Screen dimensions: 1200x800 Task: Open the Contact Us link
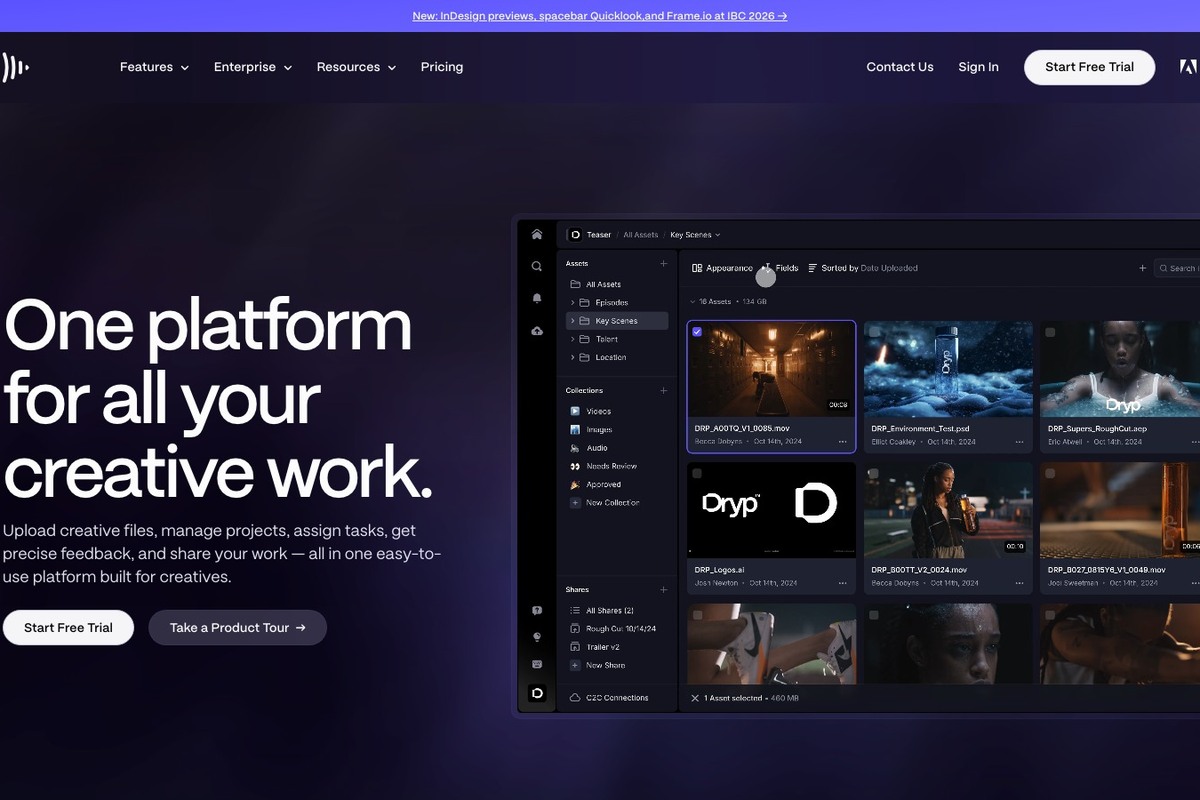tap(900, 67)
